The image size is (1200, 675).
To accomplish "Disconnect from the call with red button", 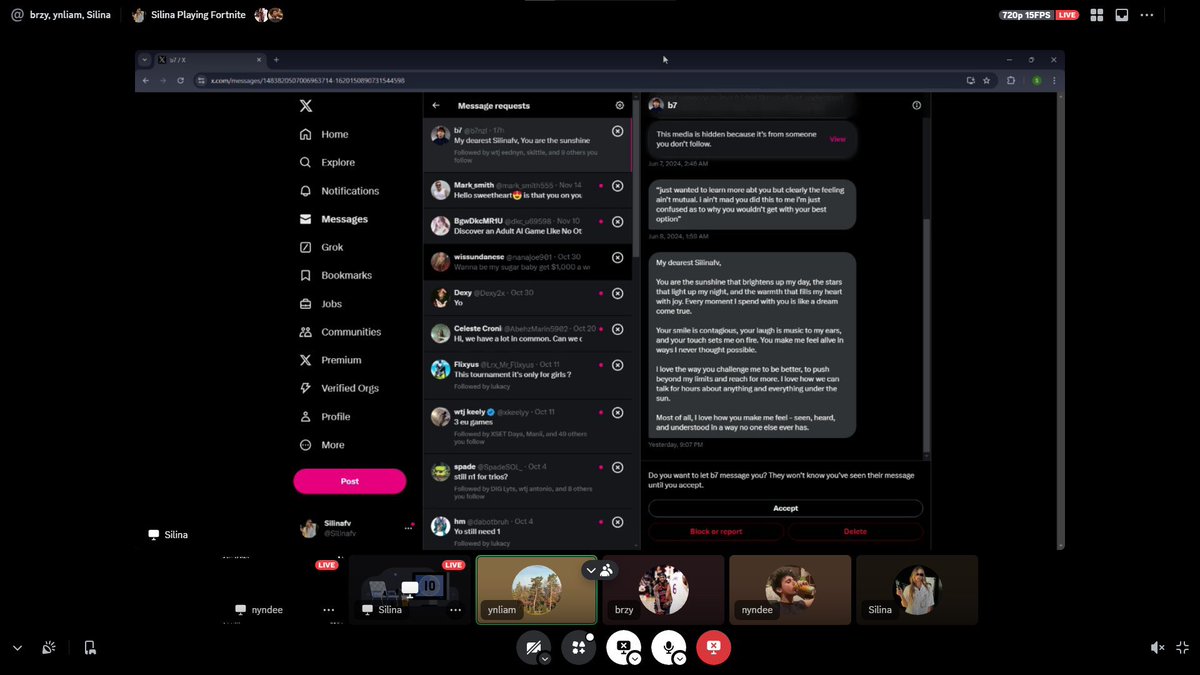I will pyautogui.click(x=714, y=647).
